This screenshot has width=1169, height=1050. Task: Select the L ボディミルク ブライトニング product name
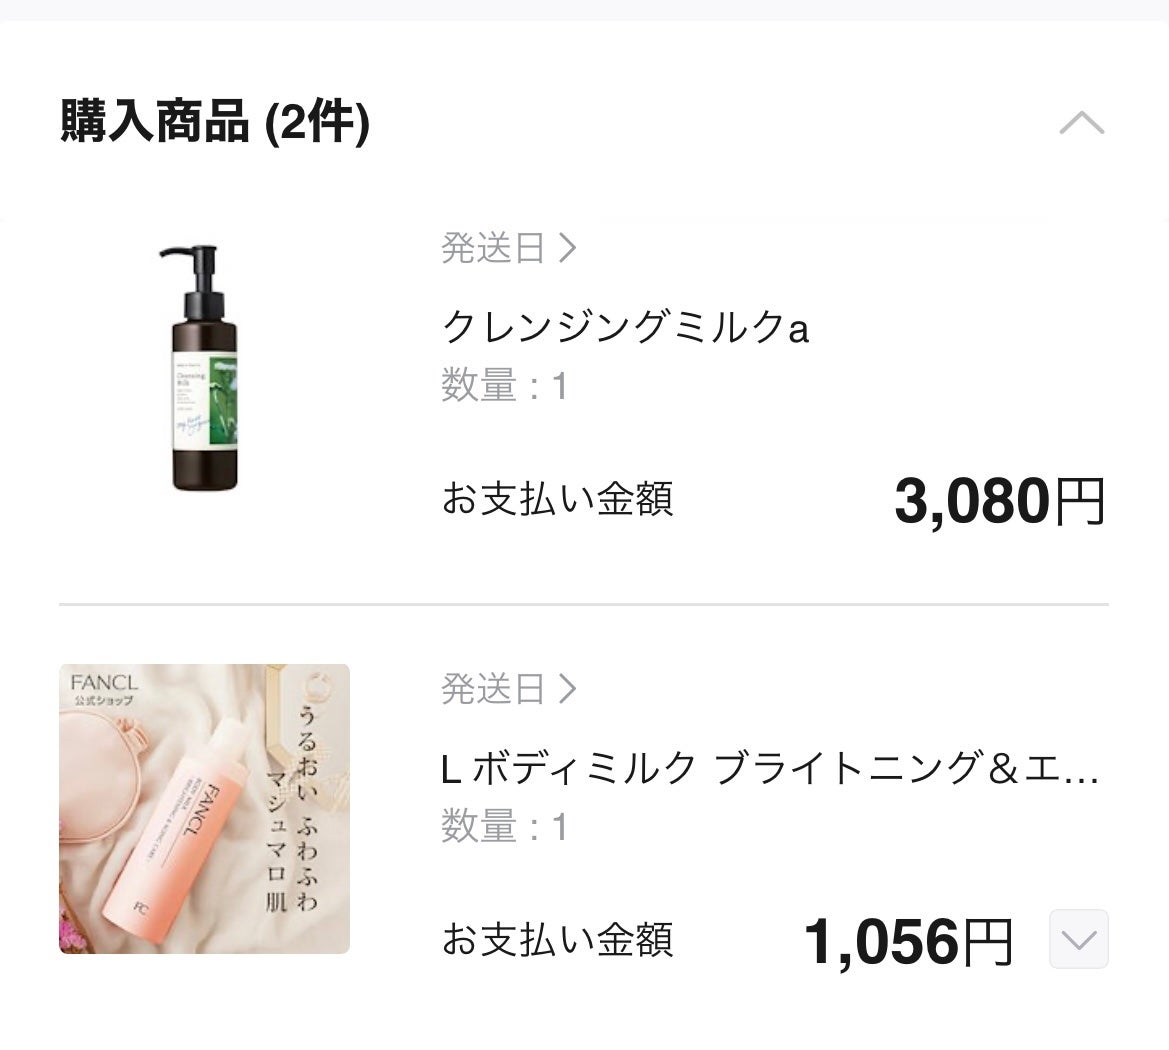coord(770,768)
